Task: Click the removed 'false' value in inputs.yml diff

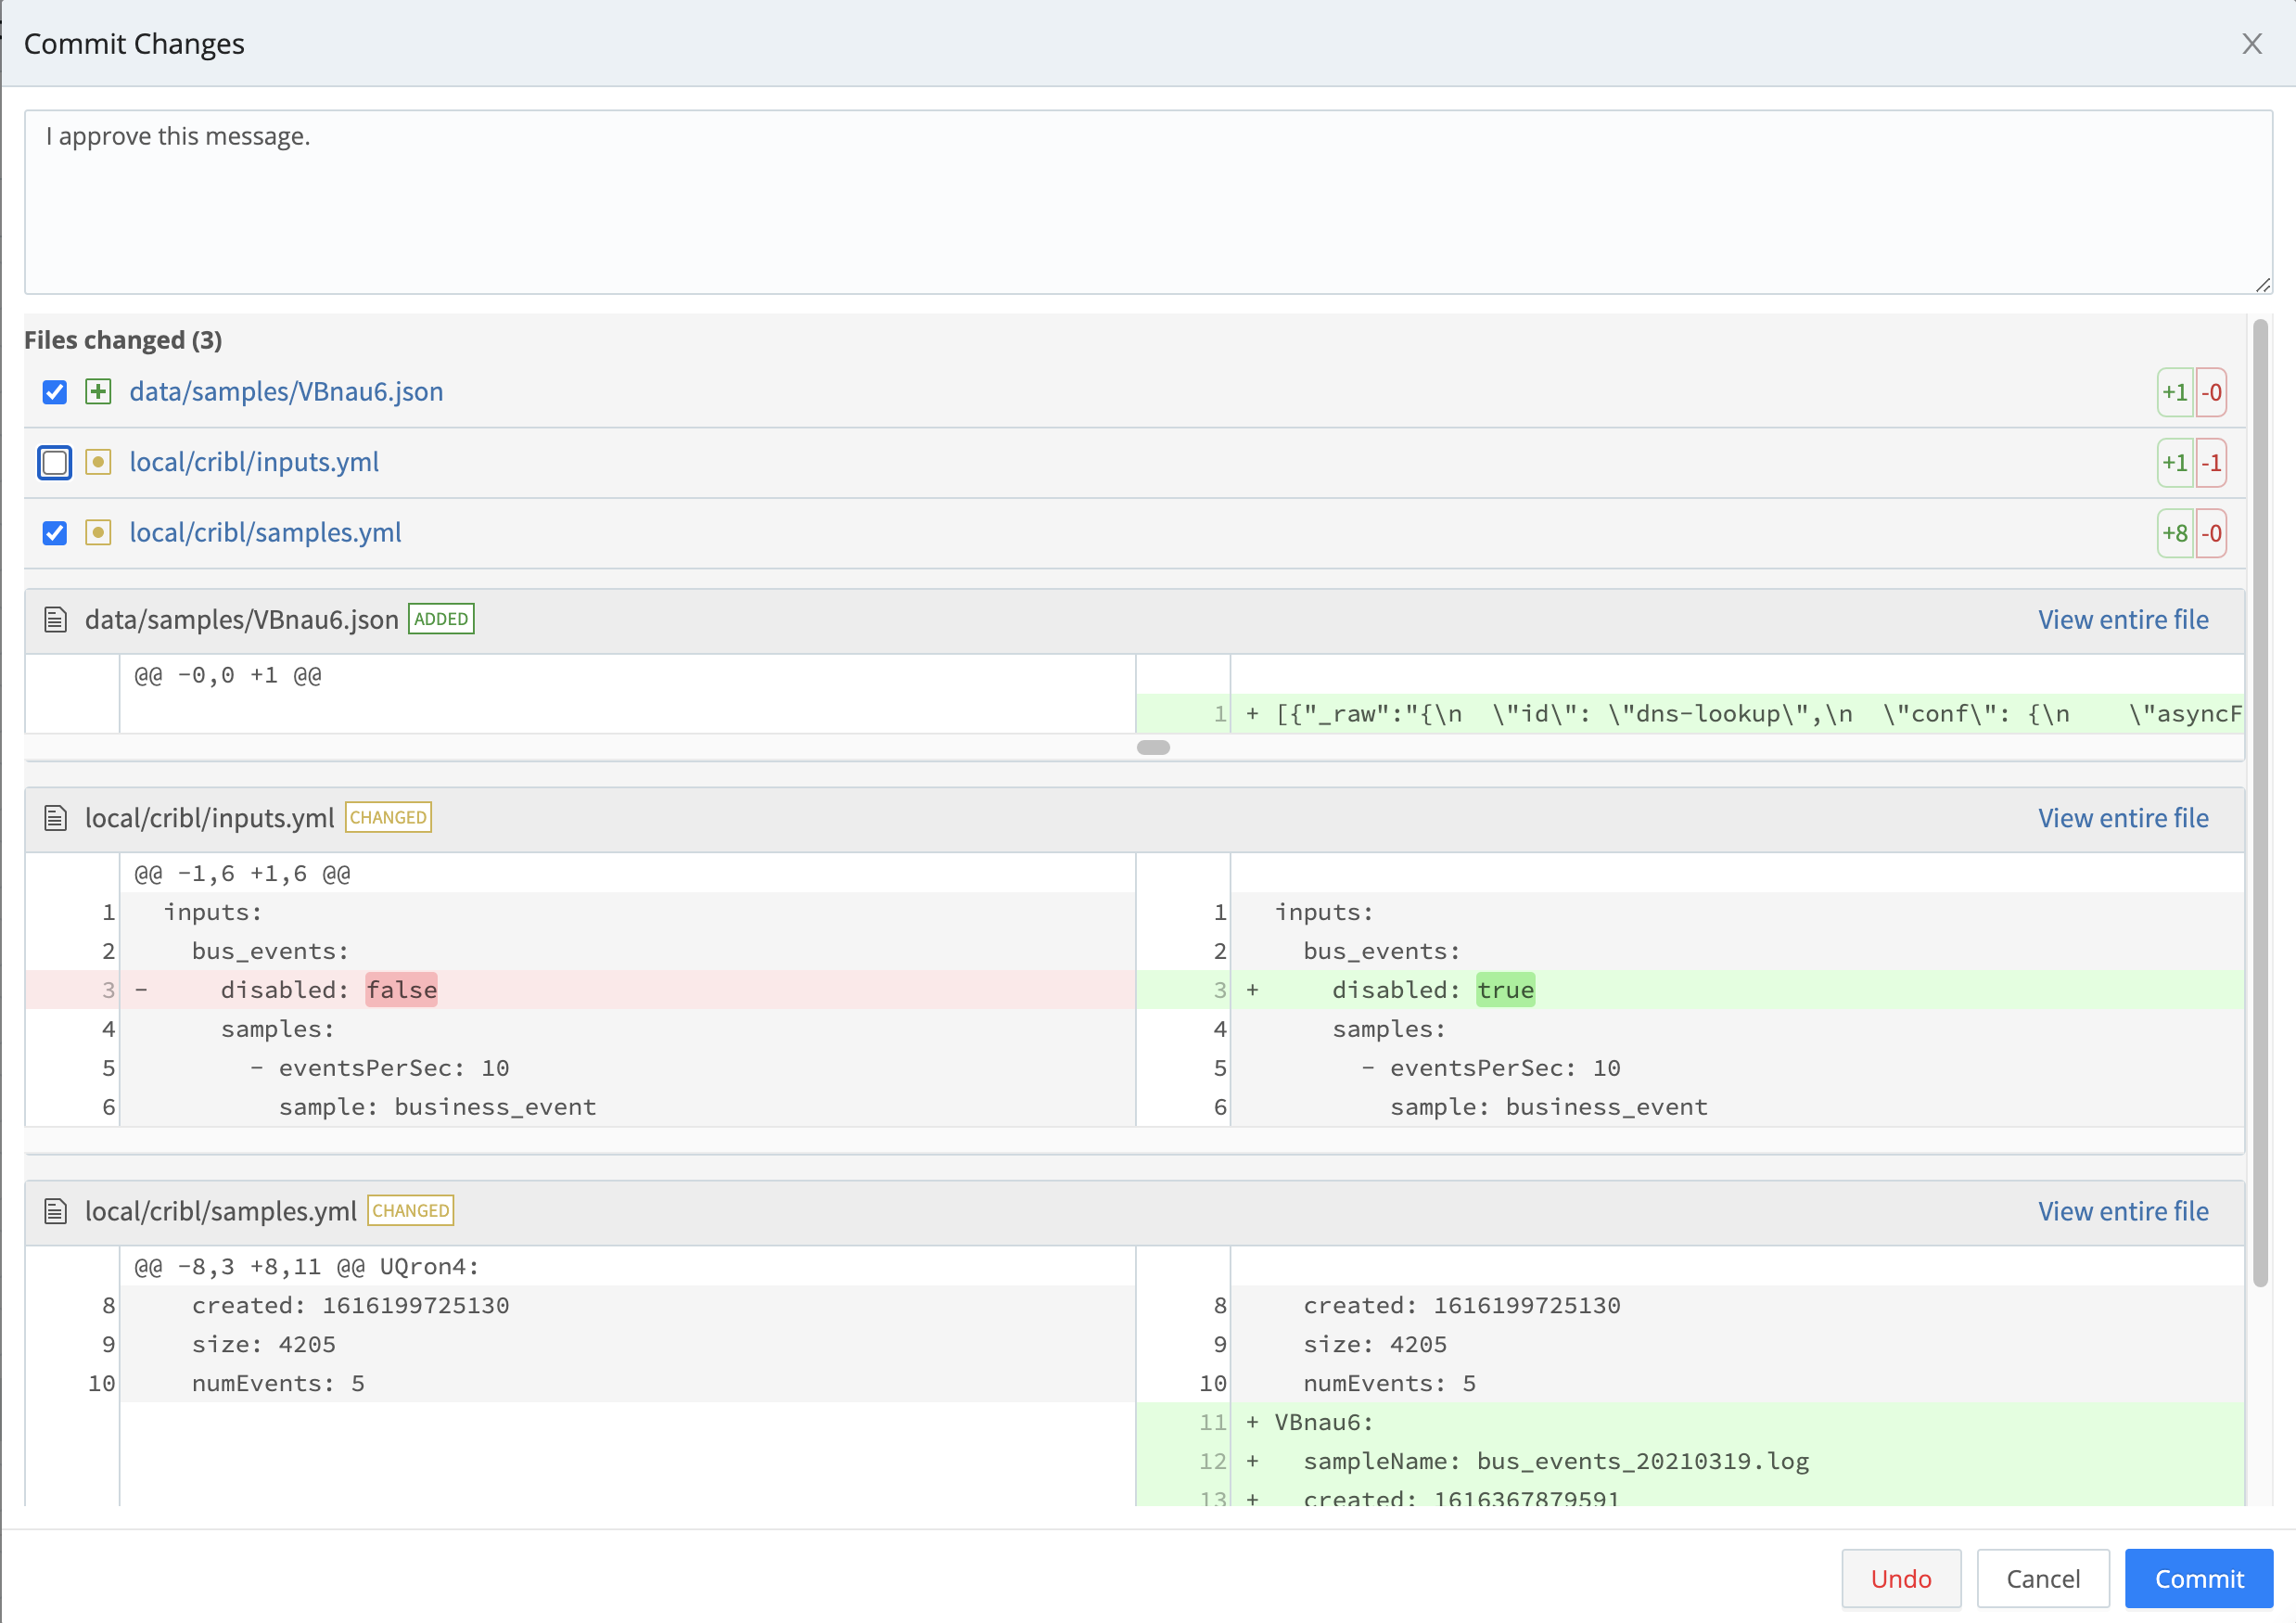Action: 401,990
